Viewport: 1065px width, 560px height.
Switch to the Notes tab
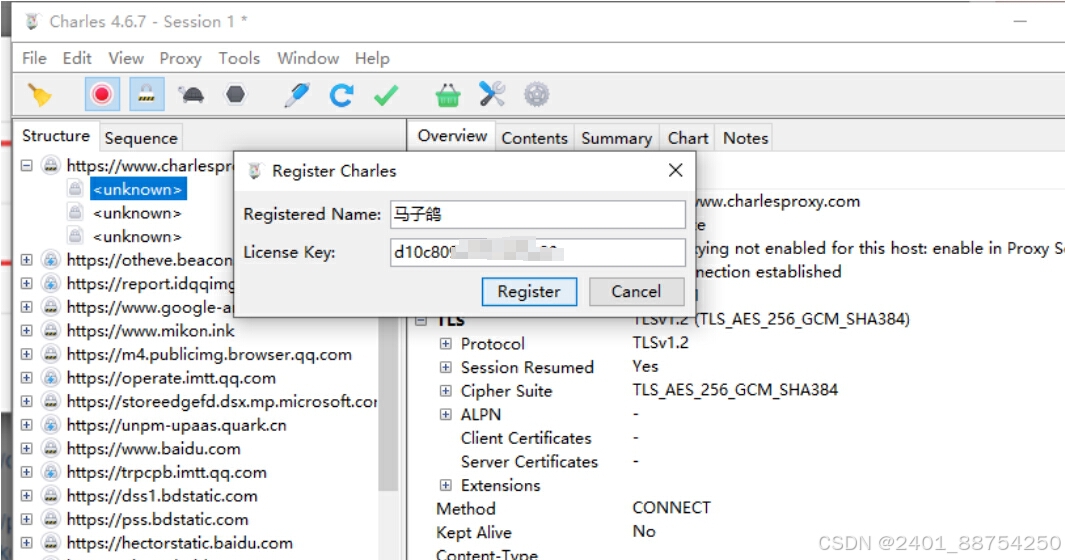tap(746, 138)
